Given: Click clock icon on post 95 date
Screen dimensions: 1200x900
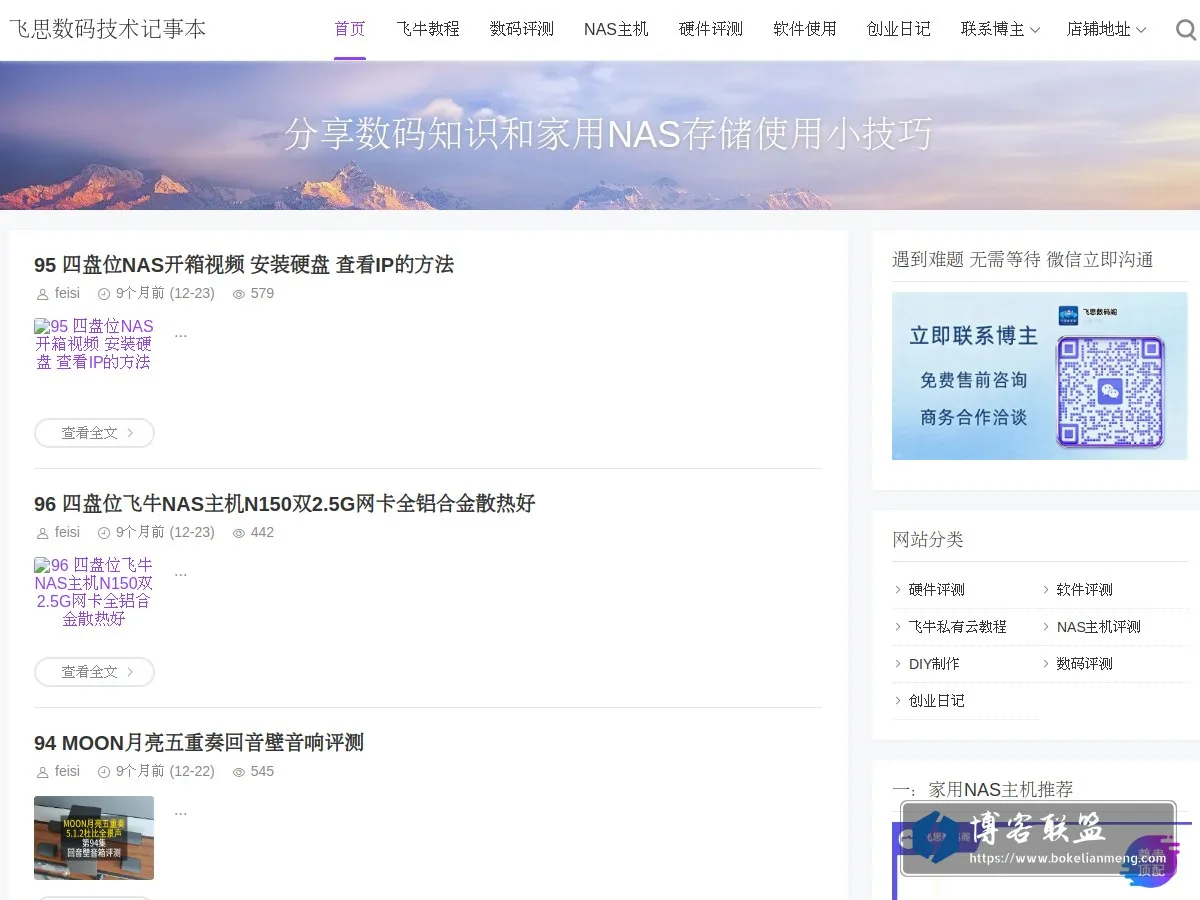Looking at the screenshot, I should (x=104, y=294).
